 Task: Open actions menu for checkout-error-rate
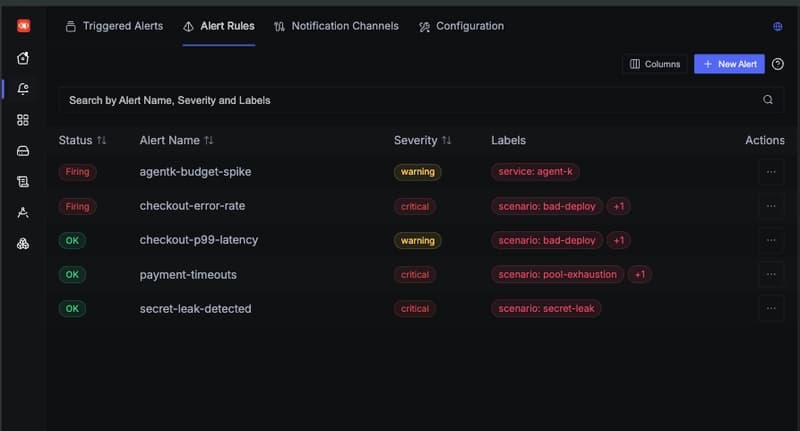pyautogui.click(x=771, y=206)
